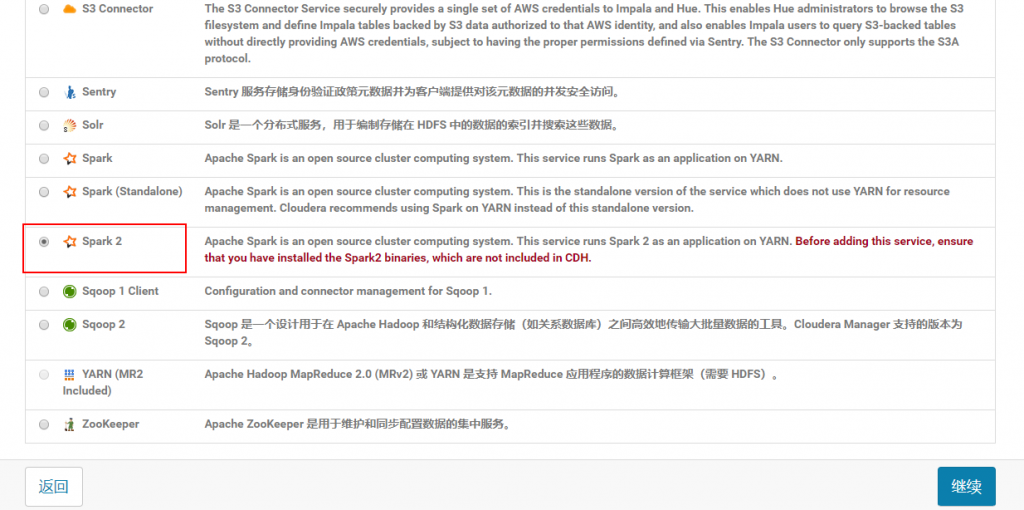Click the YARN MapReduce 2.0 description
The image size is (1024, 510).
pos(492,375)
